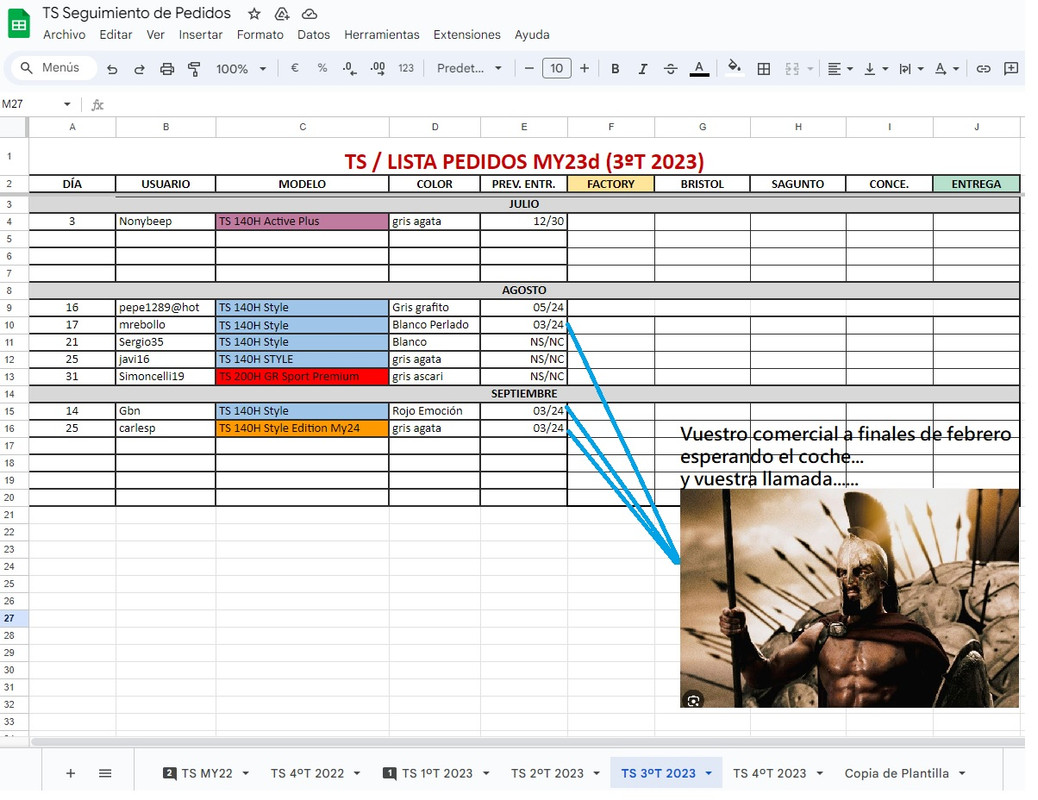Expand merge cells options arrow

[810, 69]
